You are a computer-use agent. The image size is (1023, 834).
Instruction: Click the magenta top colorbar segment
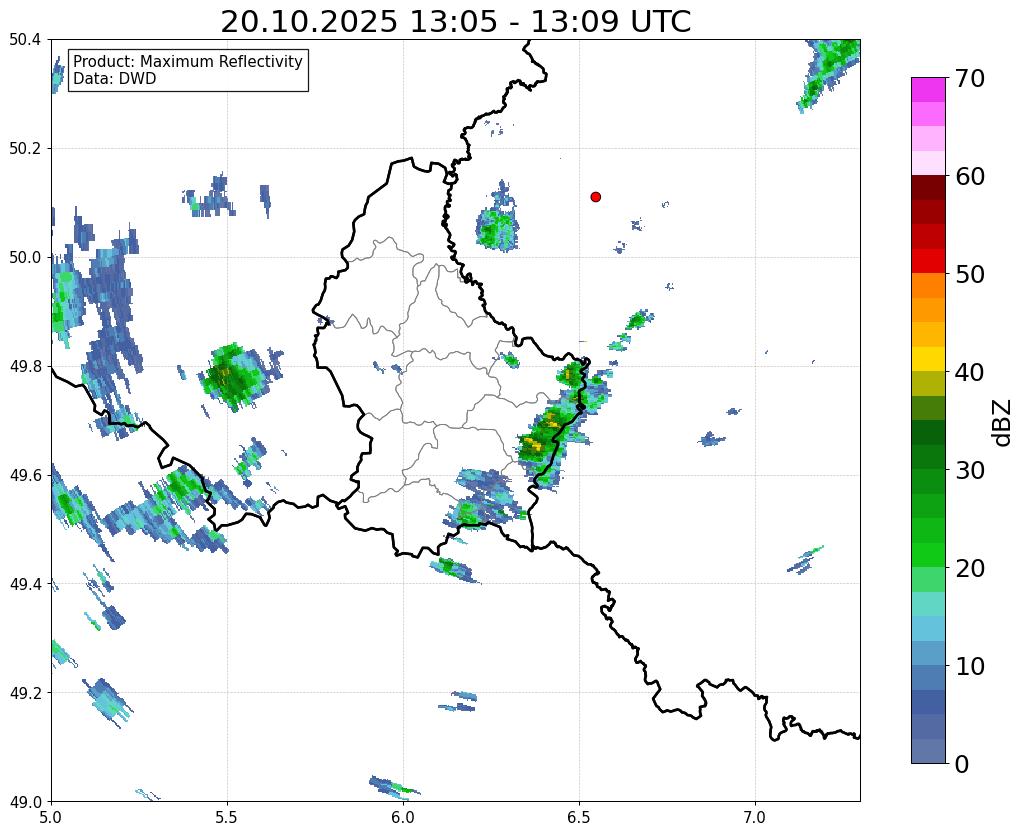point(928,90)
